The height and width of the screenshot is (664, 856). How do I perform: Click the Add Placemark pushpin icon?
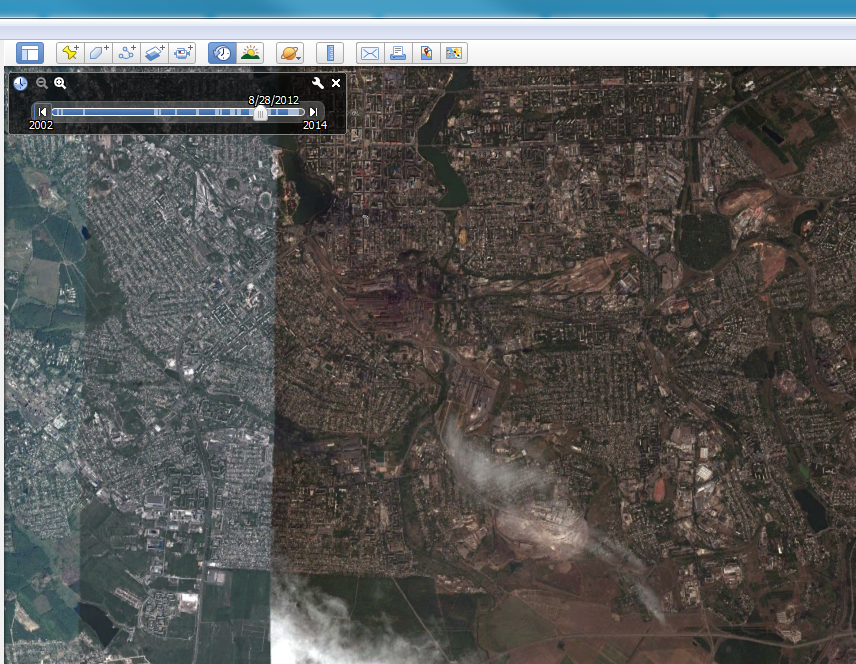click(x=70, y=53)
